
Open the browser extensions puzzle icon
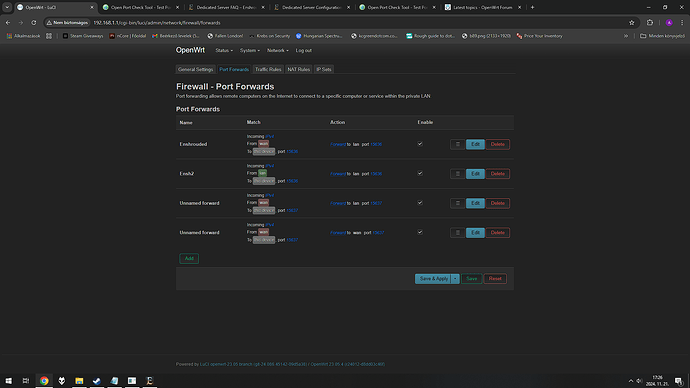[x=650, y=22]
